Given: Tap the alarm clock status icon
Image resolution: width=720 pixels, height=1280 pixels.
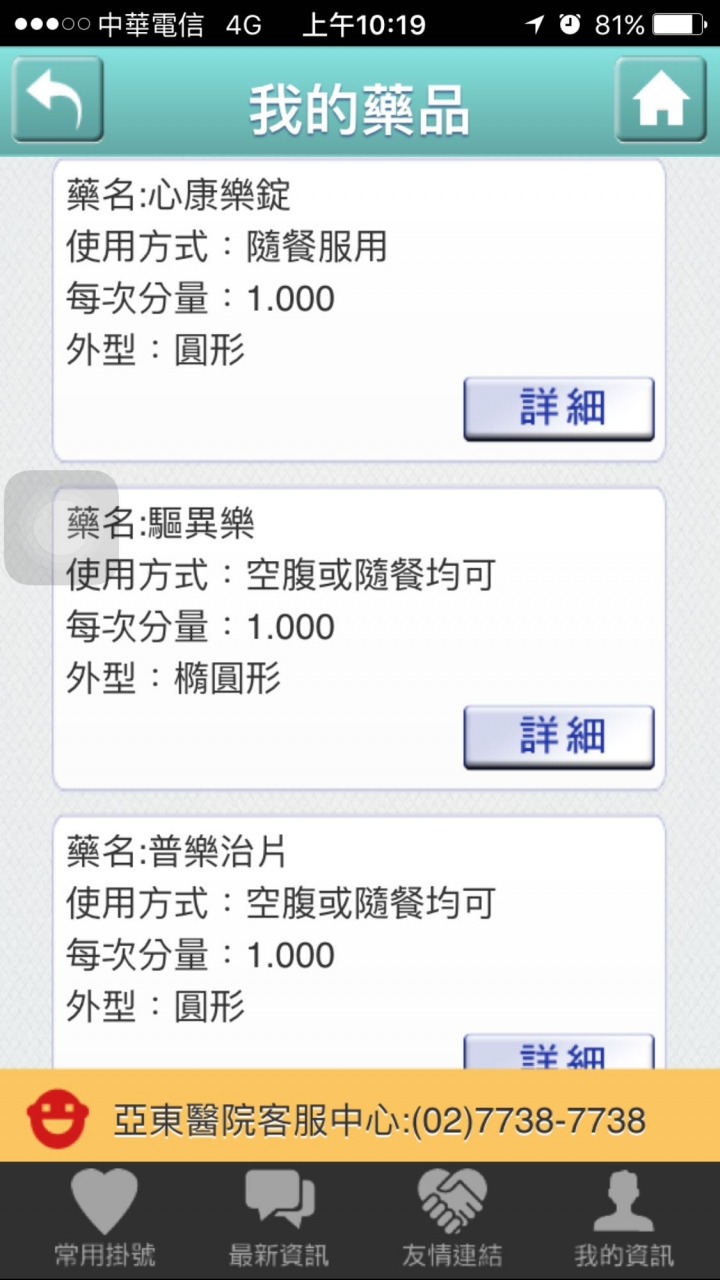Looking at the screenshot, I should pos(570,25).
